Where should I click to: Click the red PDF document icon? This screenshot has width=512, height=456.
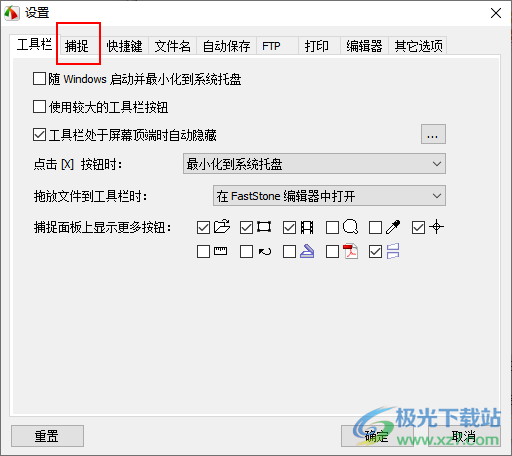pyautogui.click(x=350, y=251)
